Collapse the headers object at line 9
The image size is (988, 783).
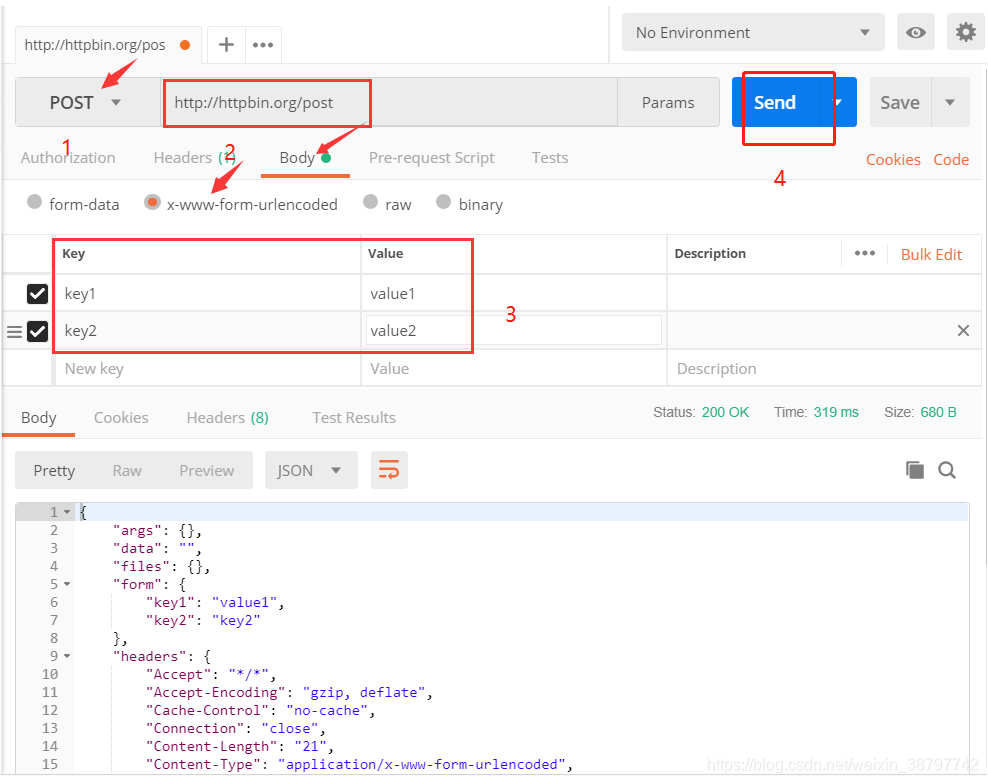pyautogui.click(x=67, y=656)
